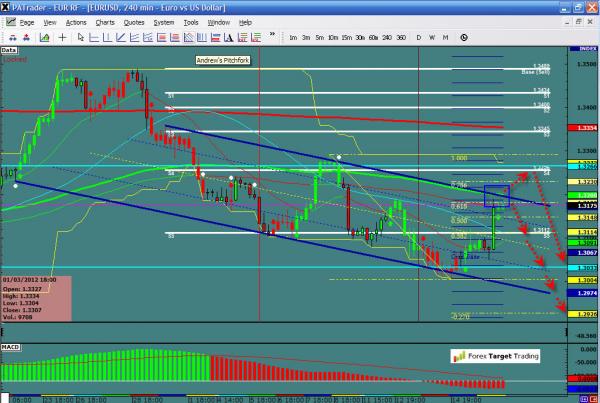Open the Quotes menu
600x403 pixels.
(134, 22)
